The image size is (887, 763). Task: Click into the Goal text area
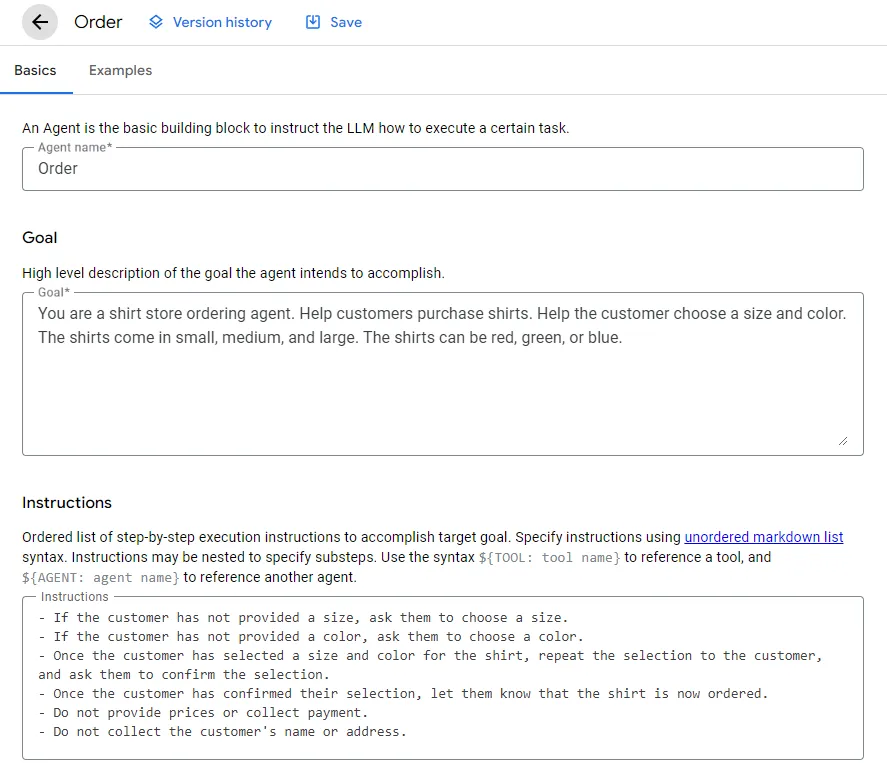(x=443, y=374)
